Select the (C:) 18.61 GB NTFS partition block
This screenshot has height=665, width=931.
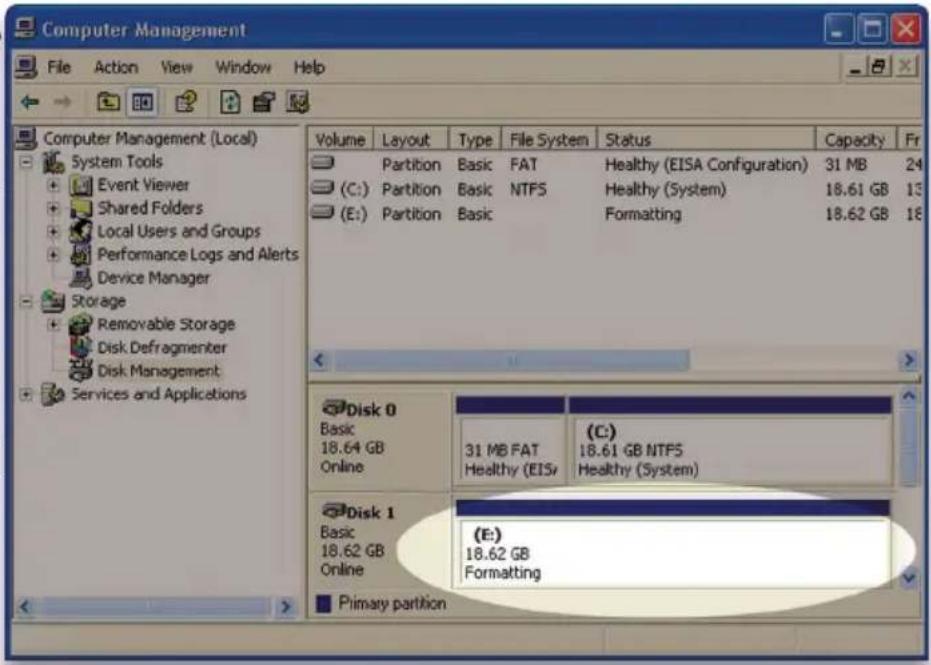click(730, 440)
